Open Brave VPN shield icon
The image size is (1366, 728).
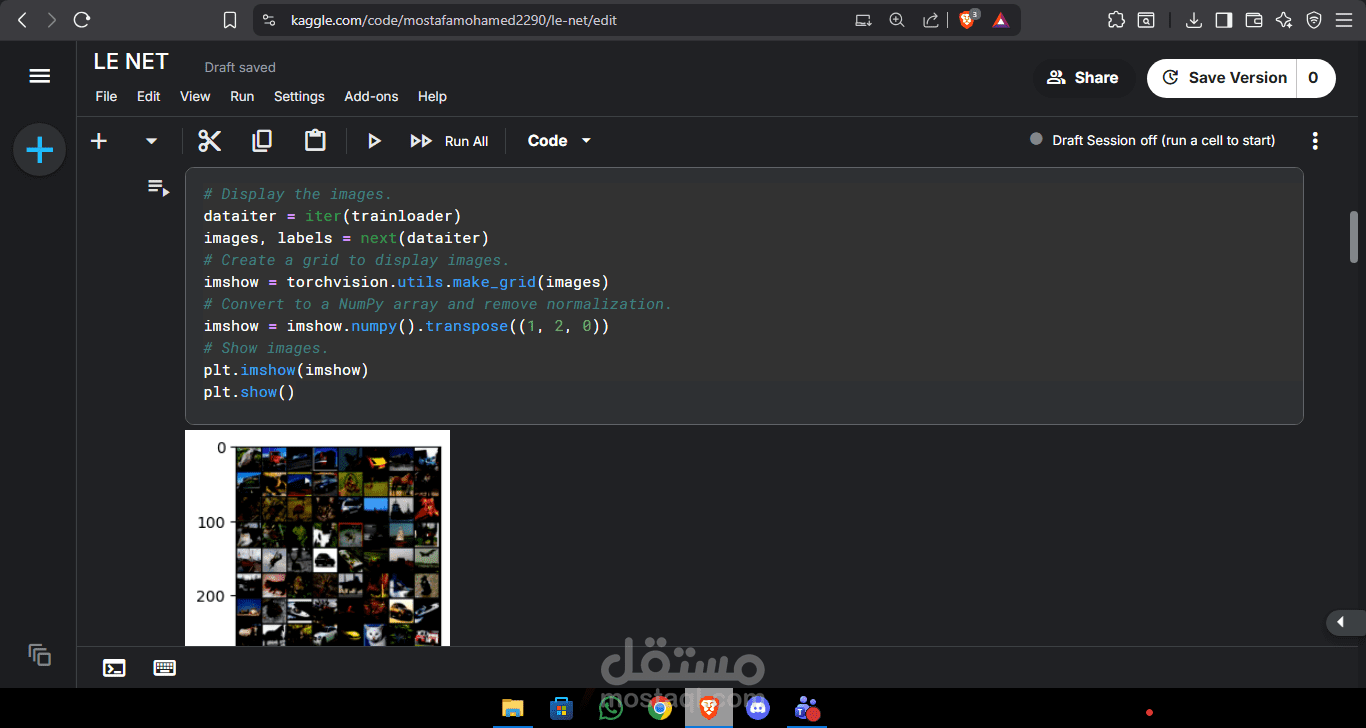pyautogui.click(x=1314, y=19)
